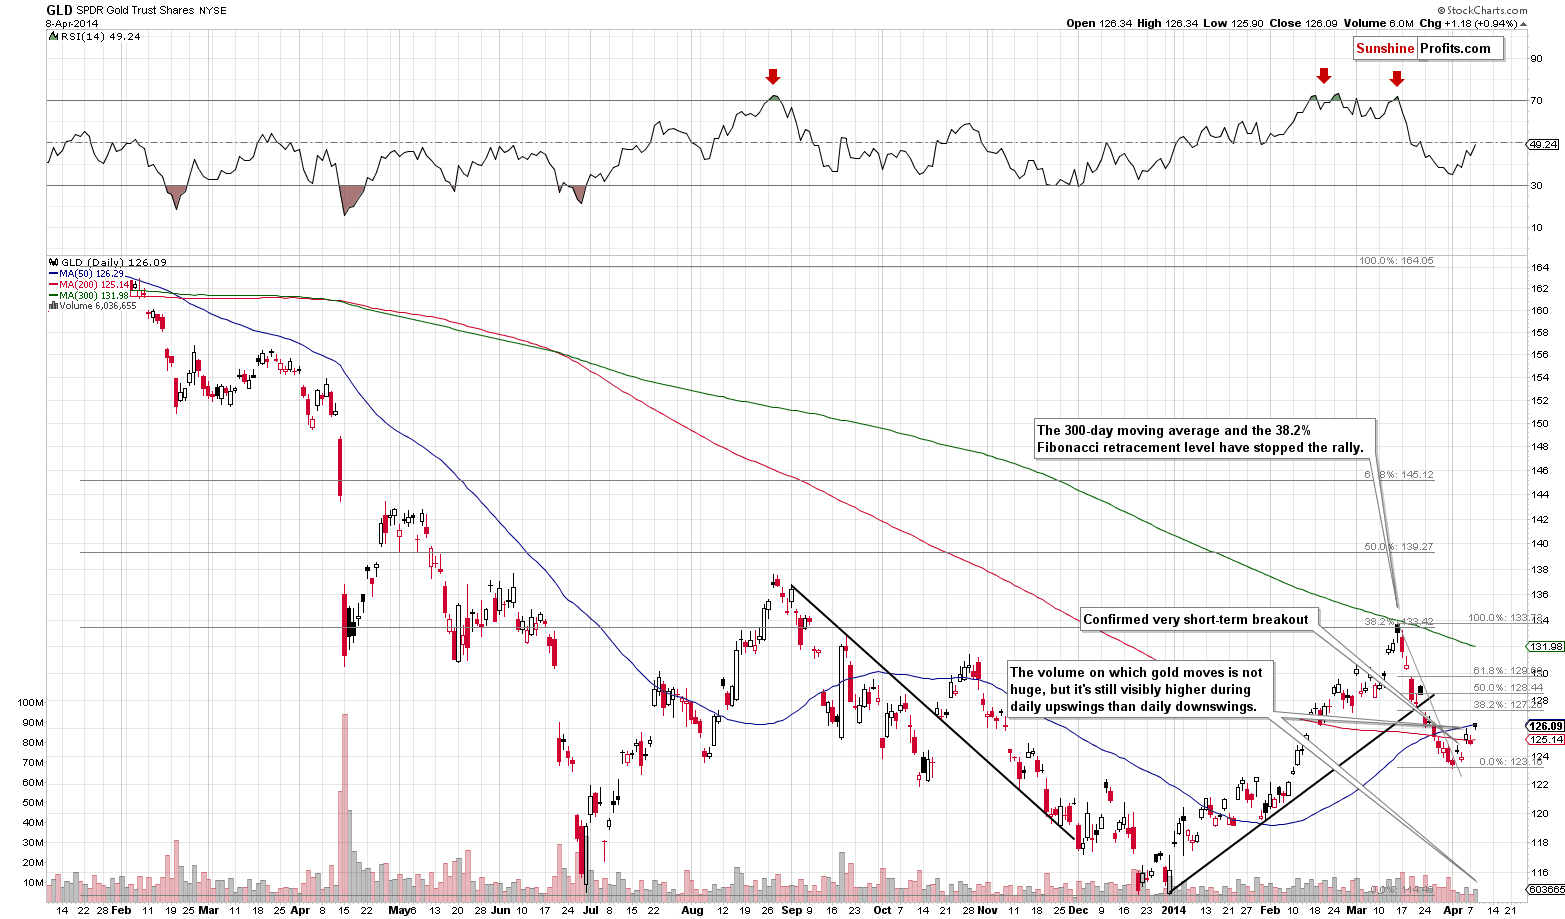Click the '100.0%: 164.05' Fibonacci label

[1396, 261]
